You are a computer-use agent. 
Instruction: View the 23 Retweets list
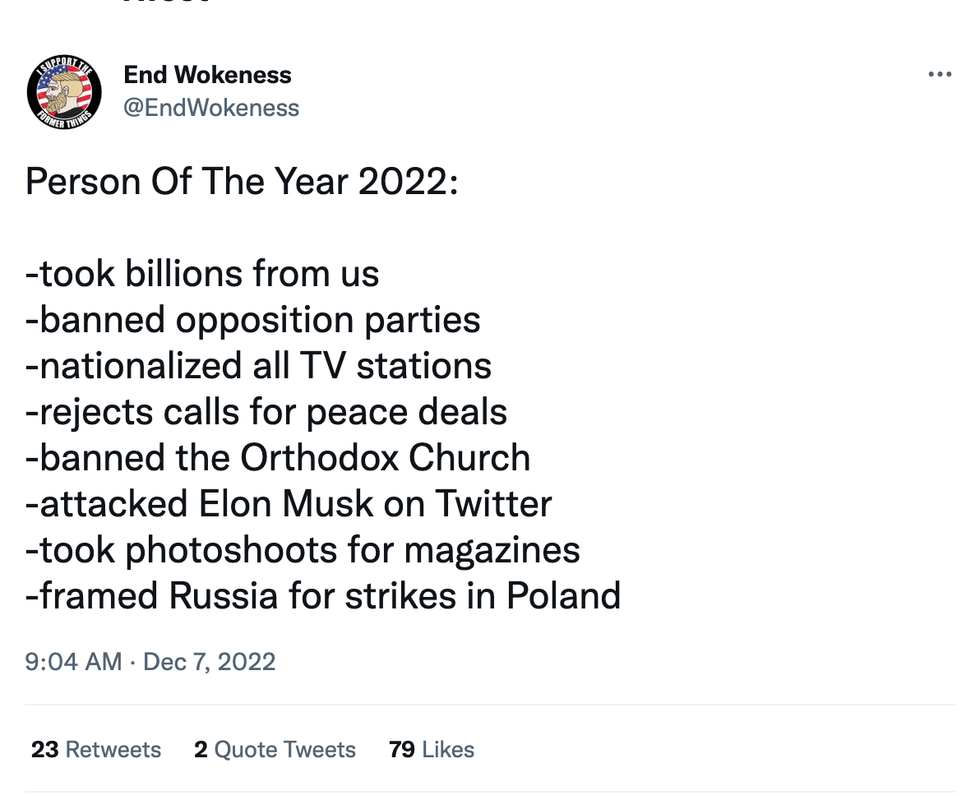pyautogui.click(x=96, y=750)
